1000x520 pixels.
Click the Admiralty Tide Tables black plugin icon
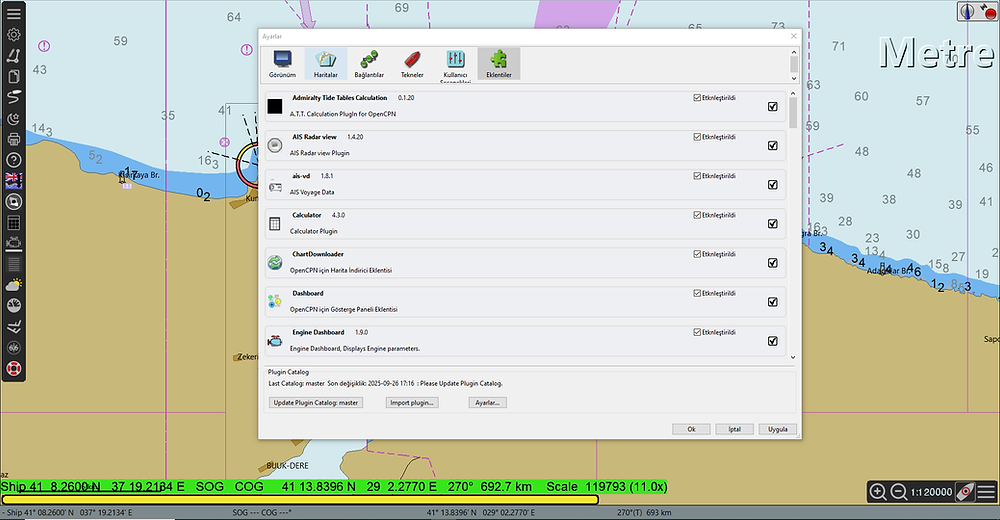tap(275, 107)
